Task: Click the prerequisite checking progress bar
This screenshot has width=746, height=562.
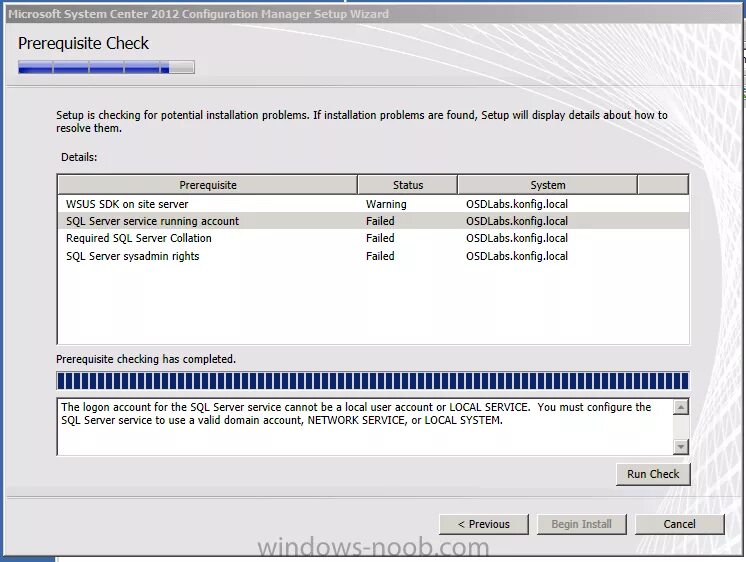Action: [x=373, y=381]
